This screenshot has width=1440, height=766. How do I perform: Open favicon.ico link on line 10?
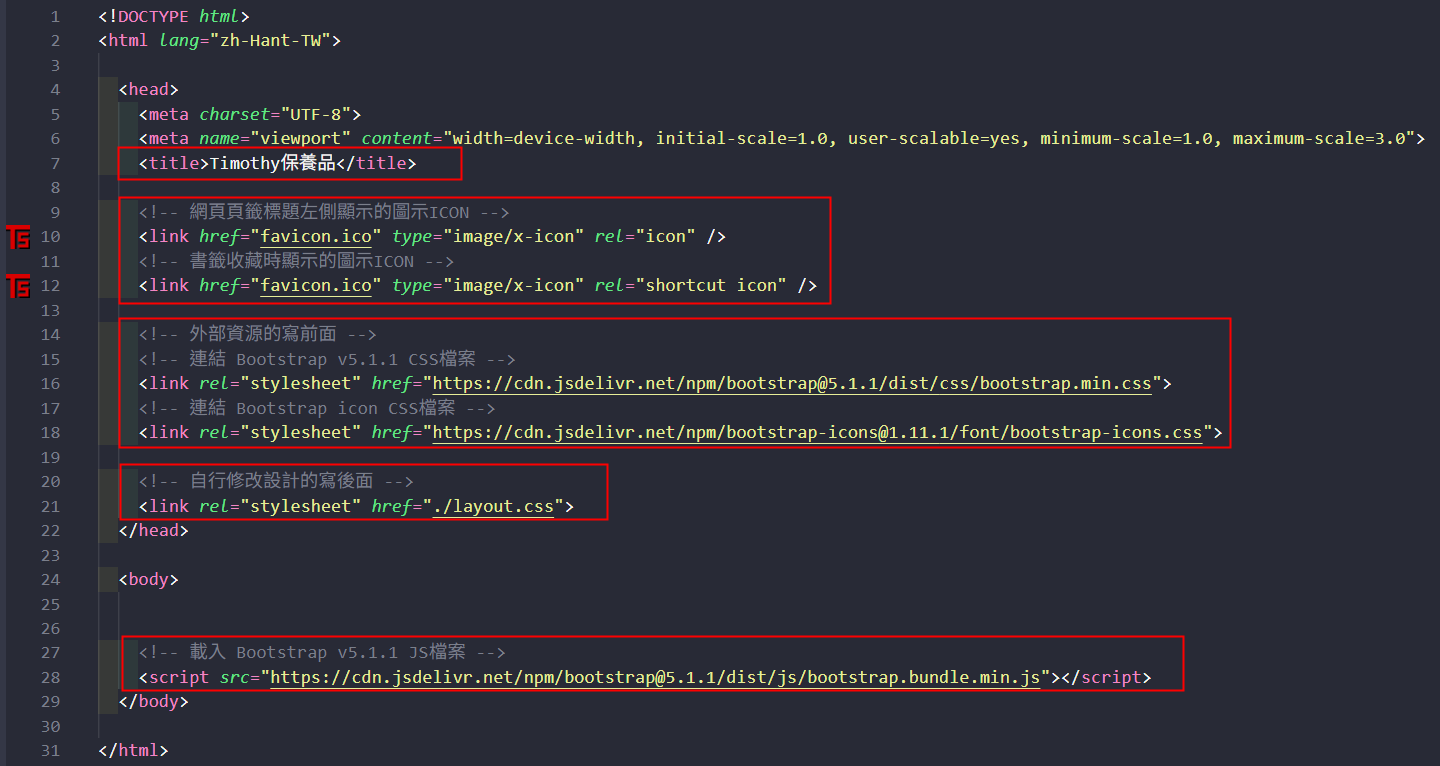tap(316, 237)
